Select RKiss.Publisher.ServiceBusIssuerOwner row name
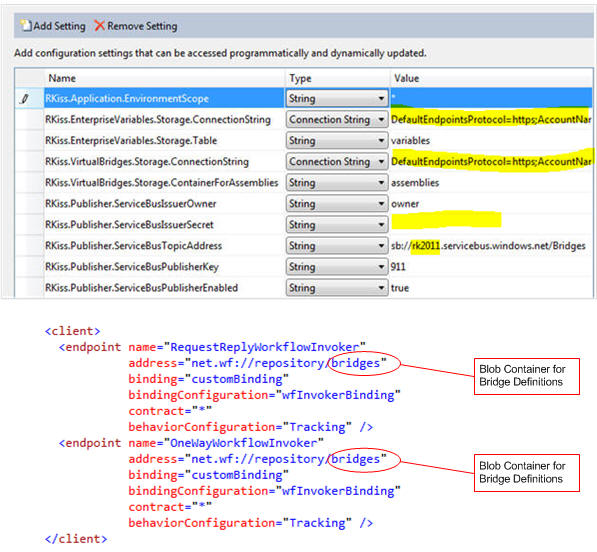 coord(131,204)
